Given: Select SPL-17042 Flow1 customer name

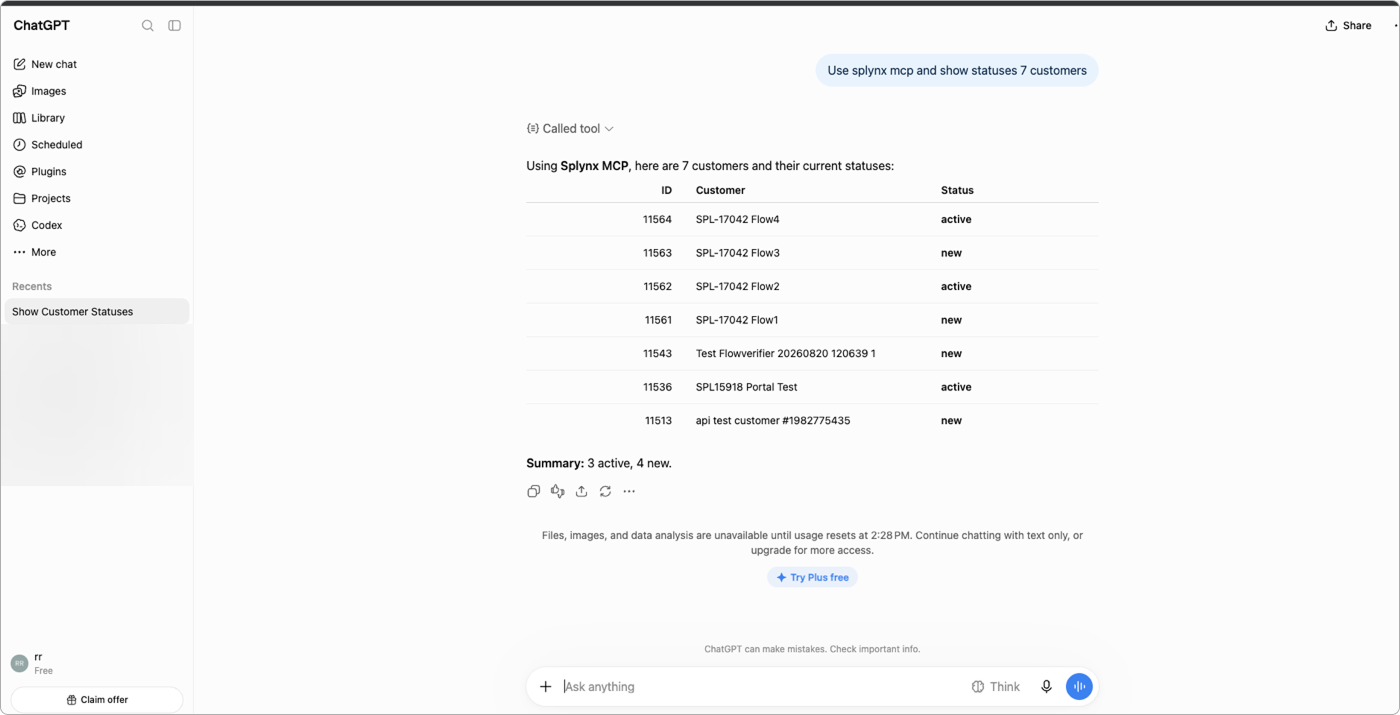Looking at the screenshot, I should click(x=736, y=320).
